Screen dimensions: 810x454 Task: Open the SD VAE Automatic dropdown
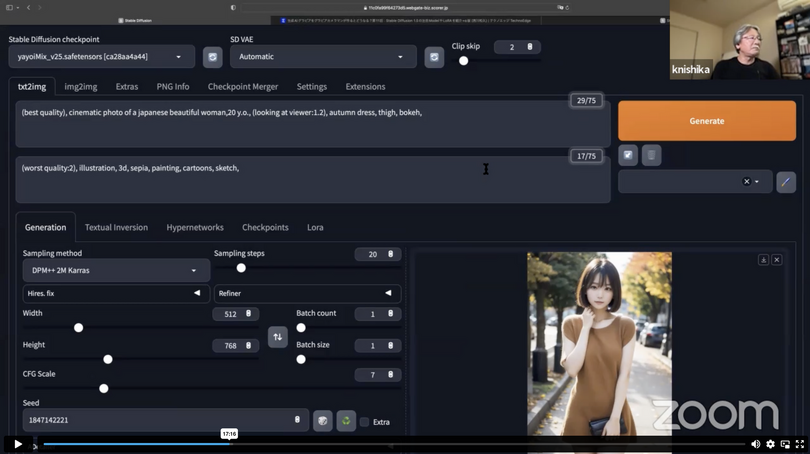coord(323,57)
